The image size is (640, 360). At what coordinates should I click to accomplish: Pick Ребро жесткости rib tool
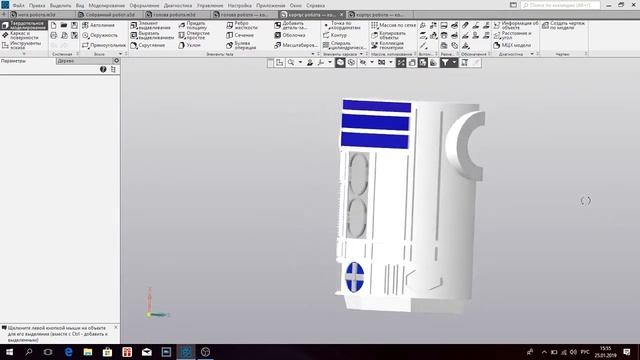pos(242,25)
